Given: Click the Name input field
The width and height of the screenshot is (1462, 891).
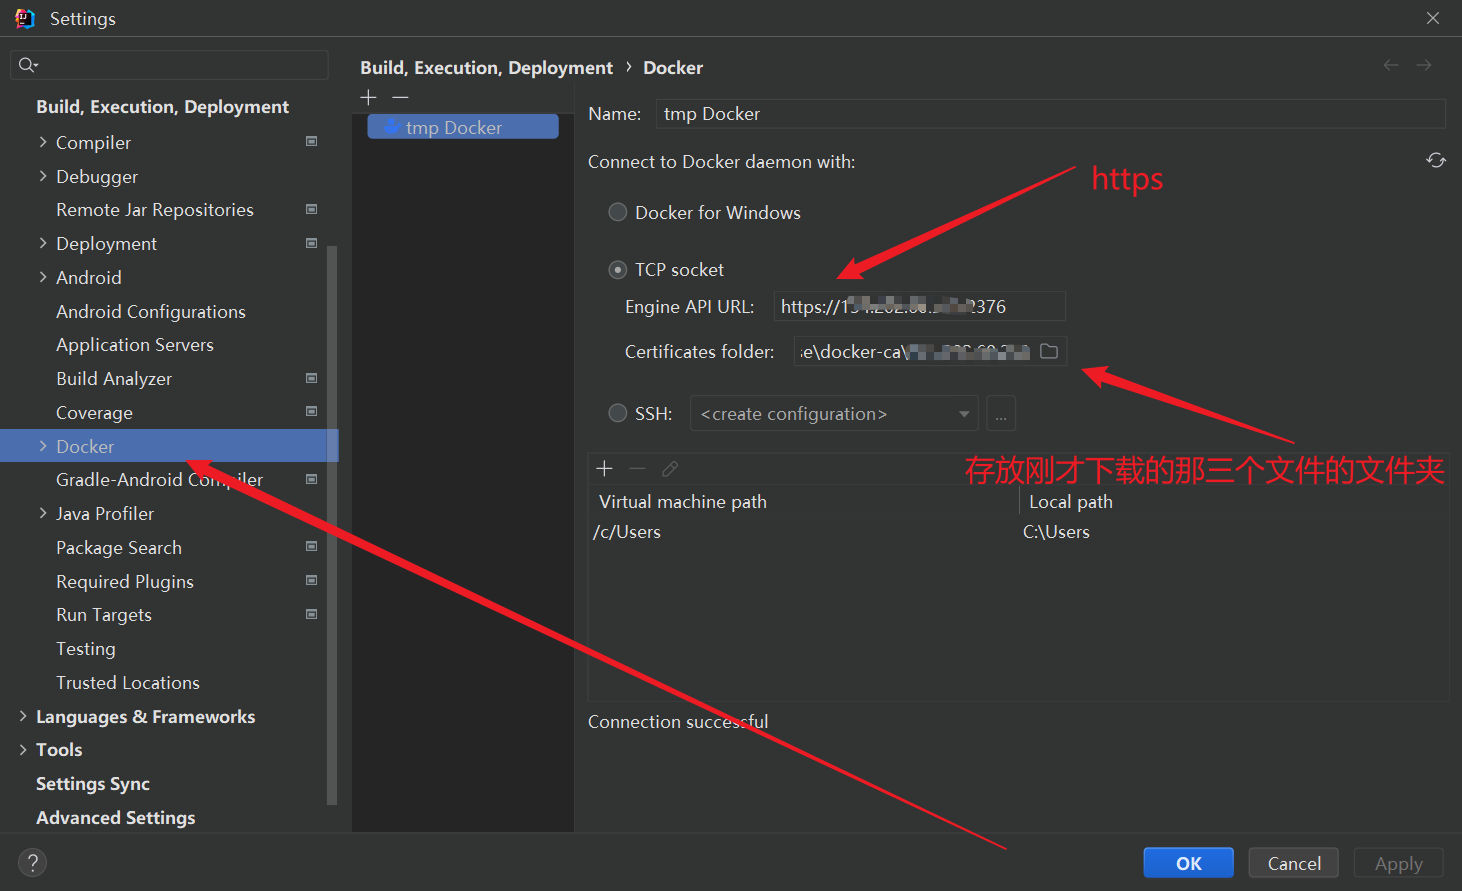Looking at the screenshot, I should 1050,114.
